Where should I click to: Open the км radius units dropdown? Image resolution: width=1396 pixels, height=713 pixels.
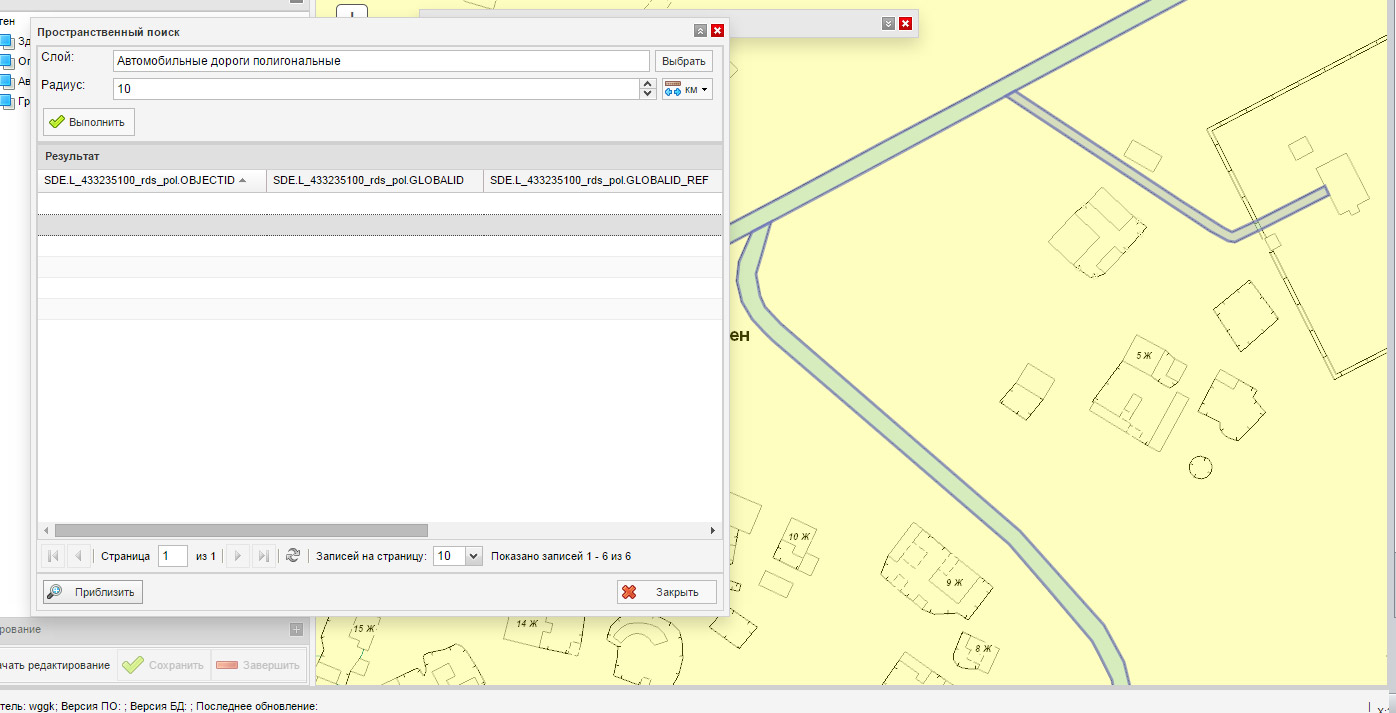pyautogui.click(x=687, y=90)
